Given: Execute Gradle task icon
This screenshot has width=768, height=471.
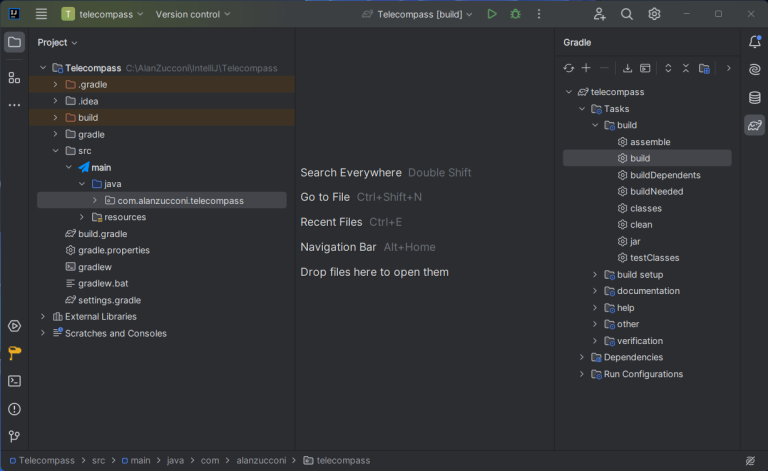Looking at the screenshot, I should [x=645, y=68].
